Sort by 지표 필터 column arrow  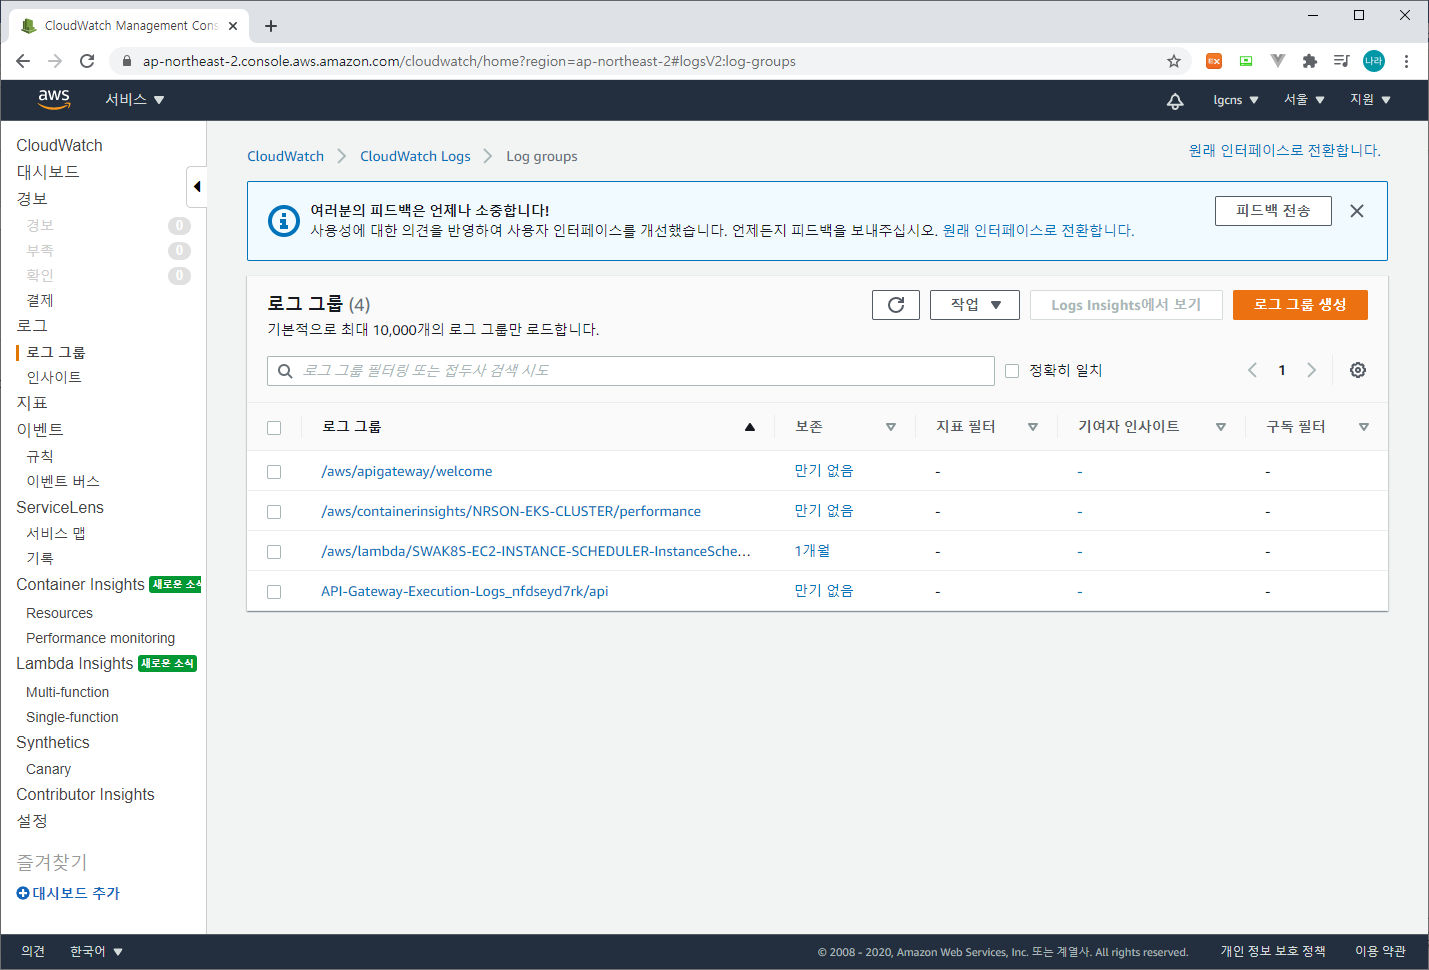[x=1033, y=427]
